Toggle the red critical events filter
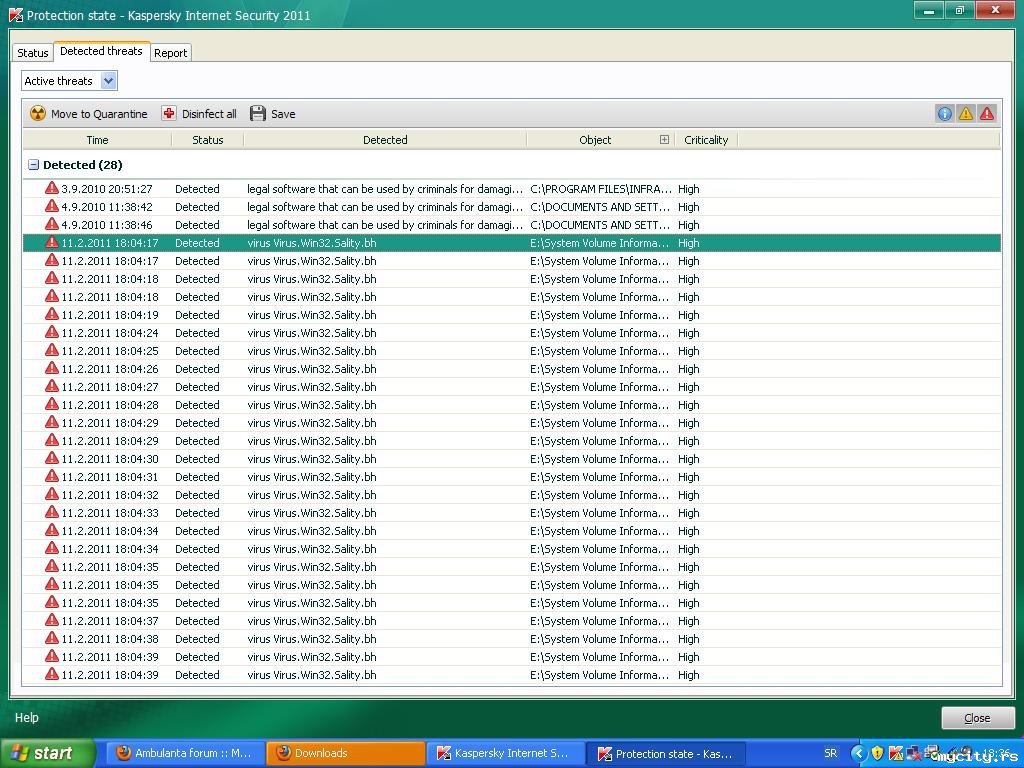1024x768 pixels. [x=987, y=114]
